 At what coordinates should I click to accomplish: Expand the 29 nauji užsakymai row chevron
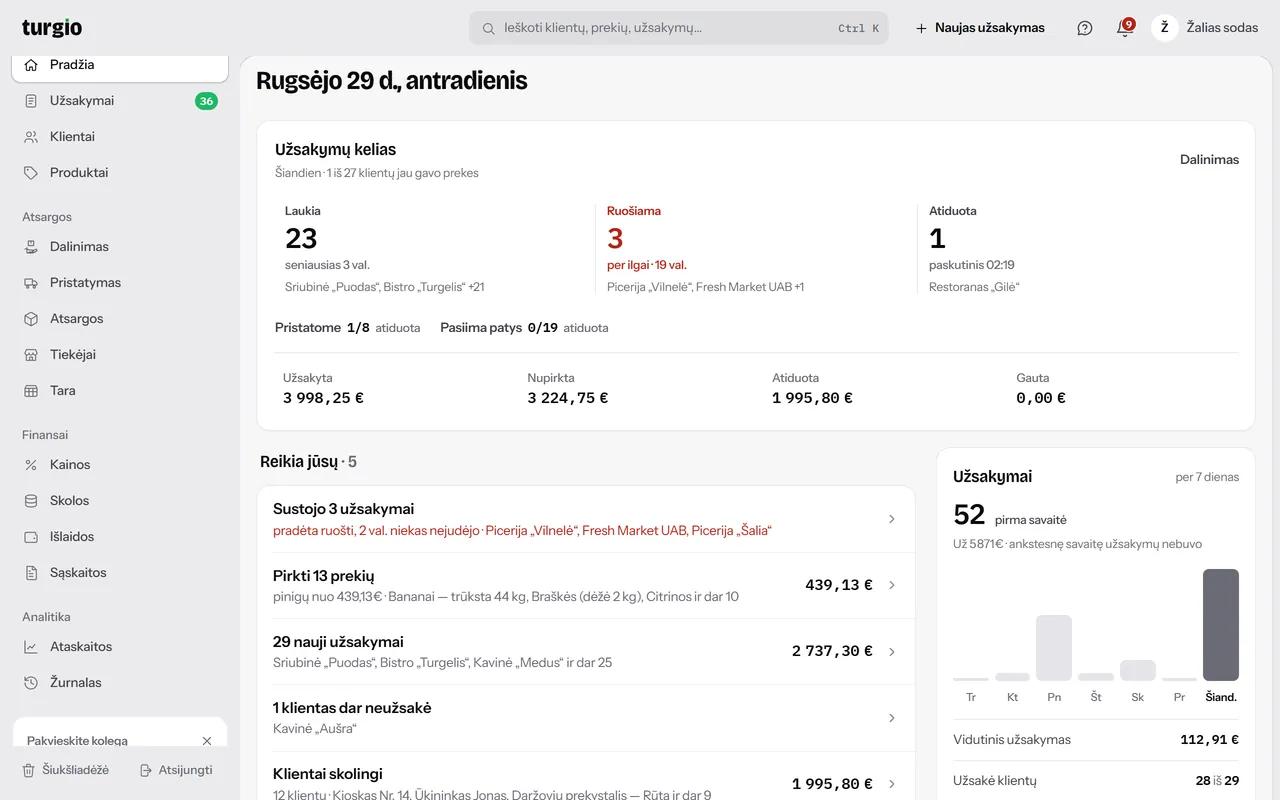pos(892,651)
